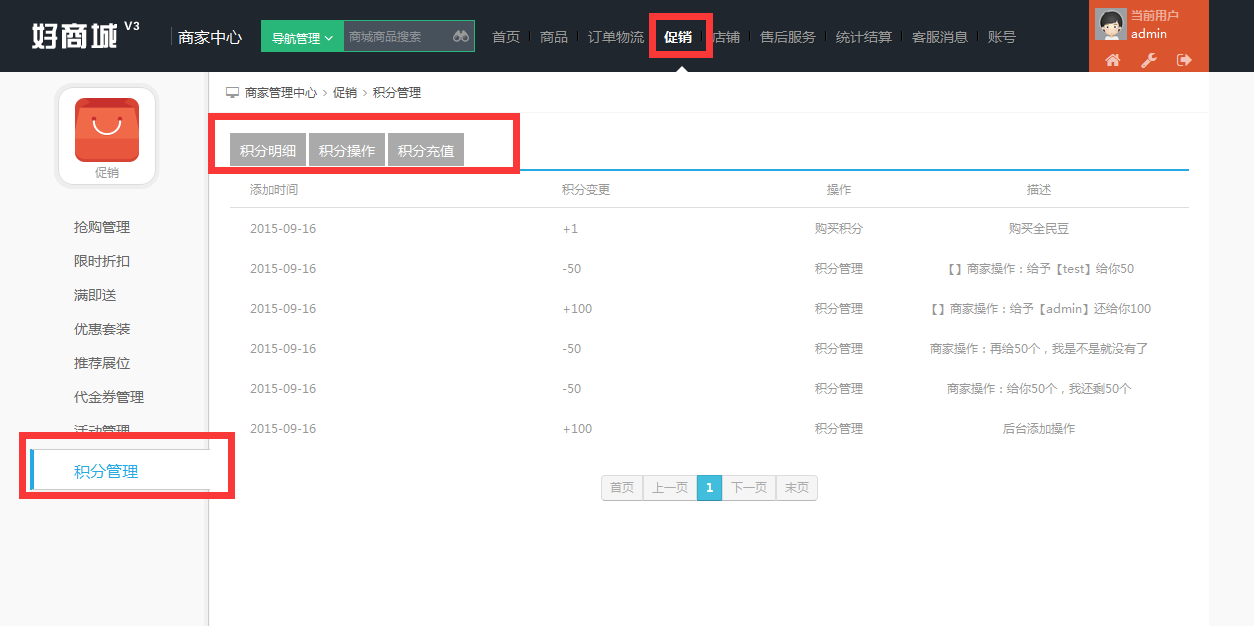Image resolution: width=1254 pixels, height=626 pixels.
Task: Select 代金券管理 in the sidebar
Action: point(109,397)
